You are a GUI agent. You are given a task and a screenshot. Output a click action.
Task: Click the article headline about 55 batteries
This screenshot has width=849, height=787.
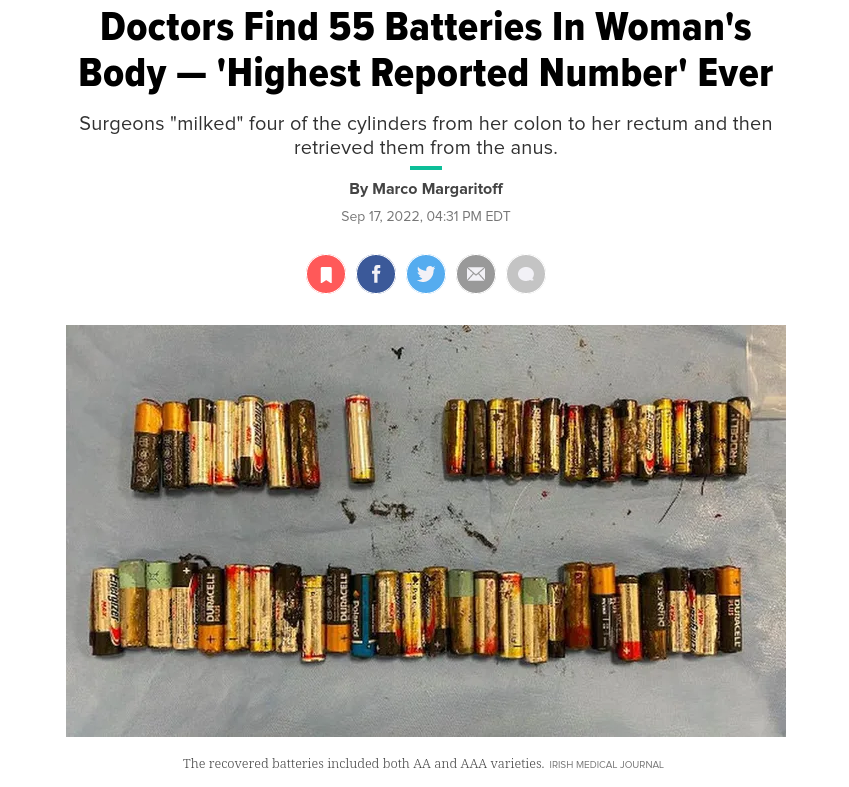426,50
